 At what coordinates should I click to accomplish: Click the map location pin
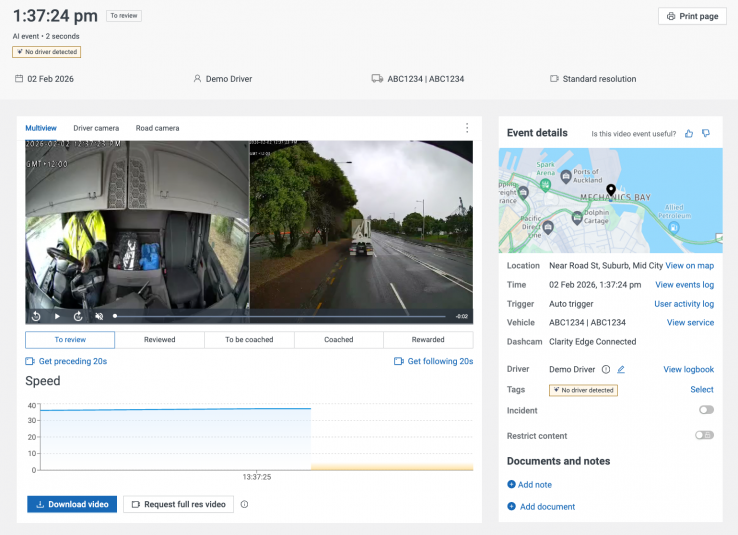click(611, 190)
